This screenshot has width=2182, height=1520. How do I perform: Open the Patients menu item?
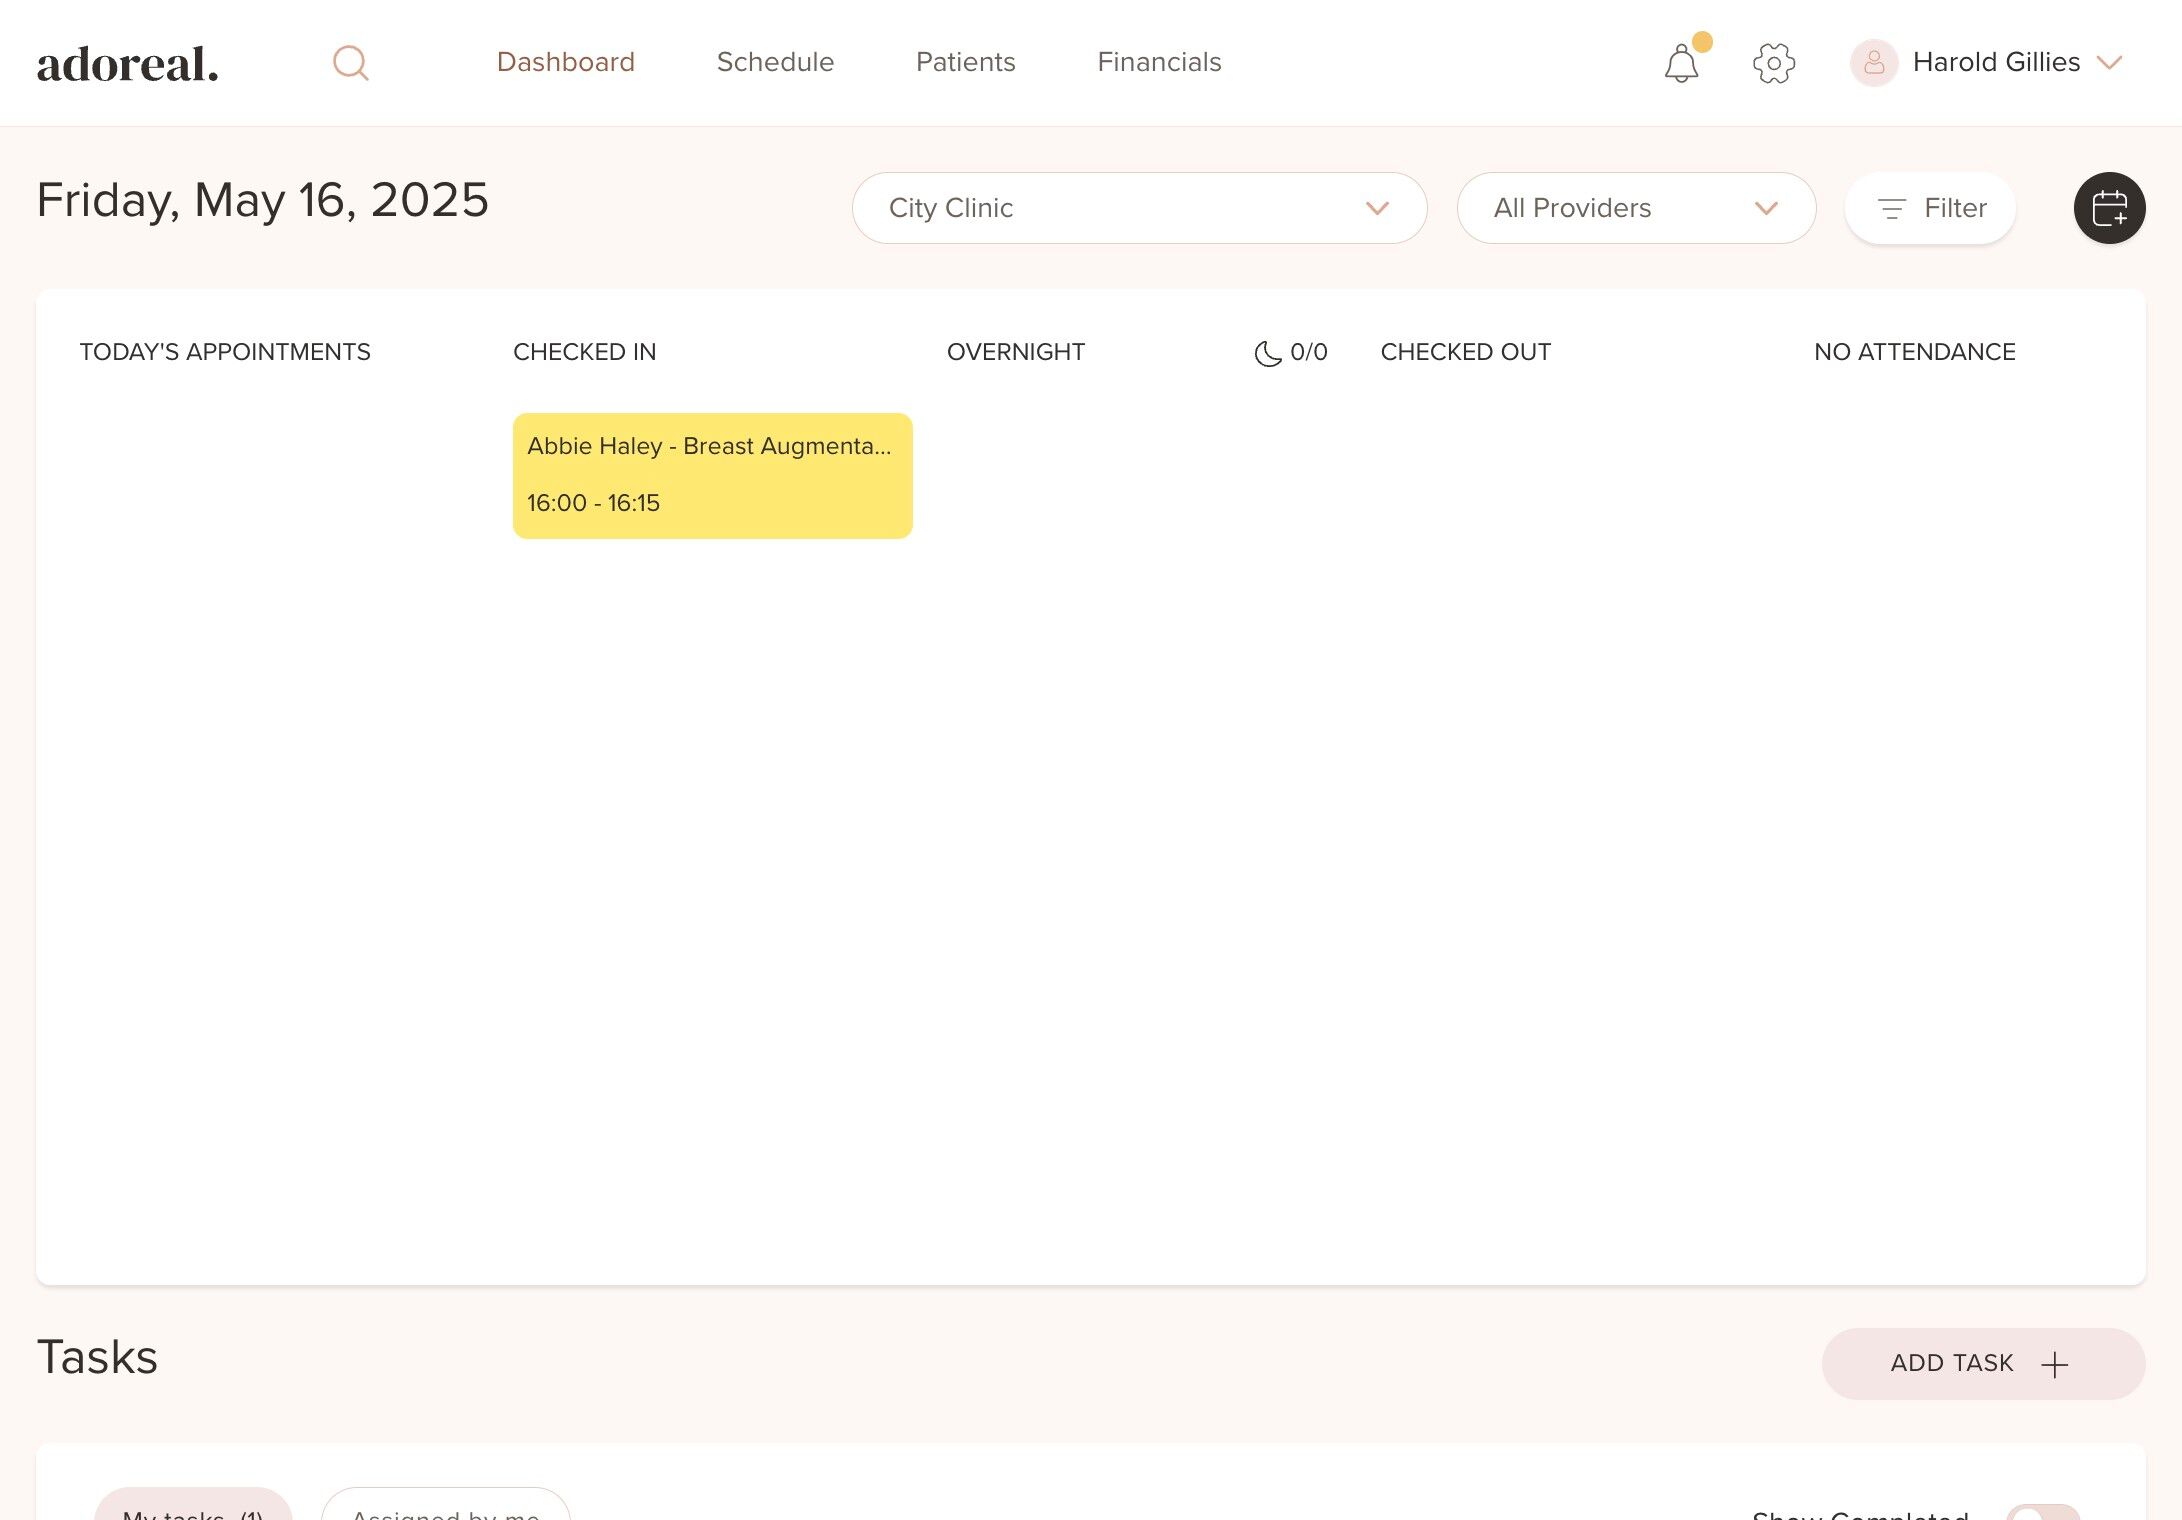965,62
